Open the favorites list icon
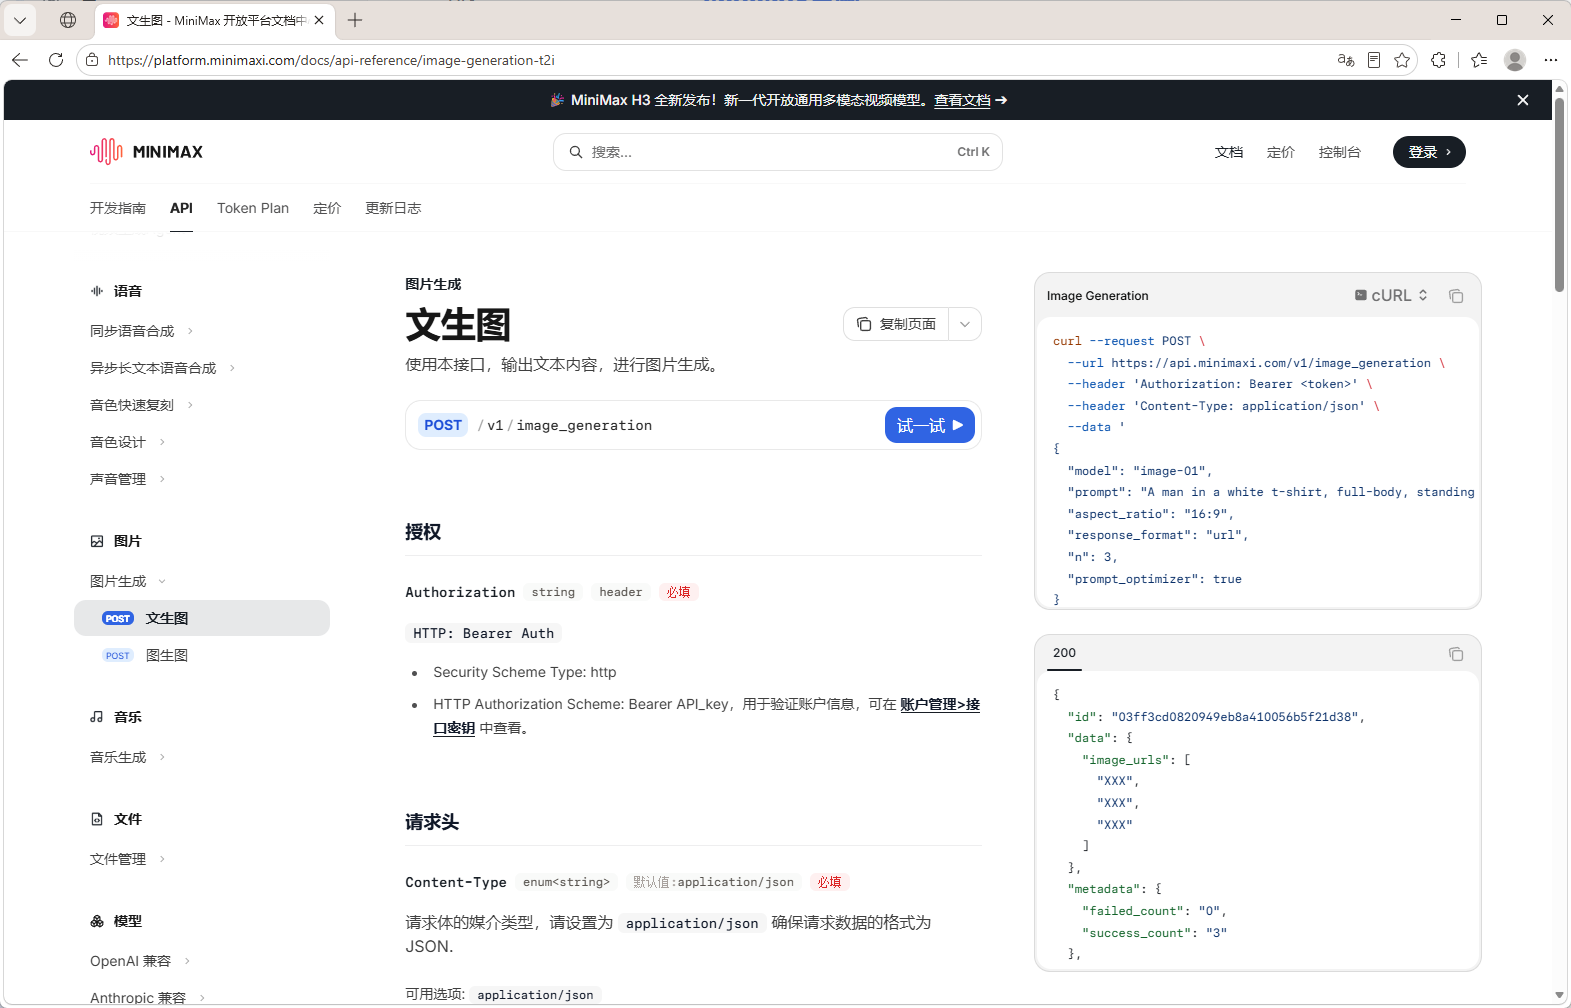Screen dimensions: 1571x1008 pyautogui.click(x=1479, y=60)
